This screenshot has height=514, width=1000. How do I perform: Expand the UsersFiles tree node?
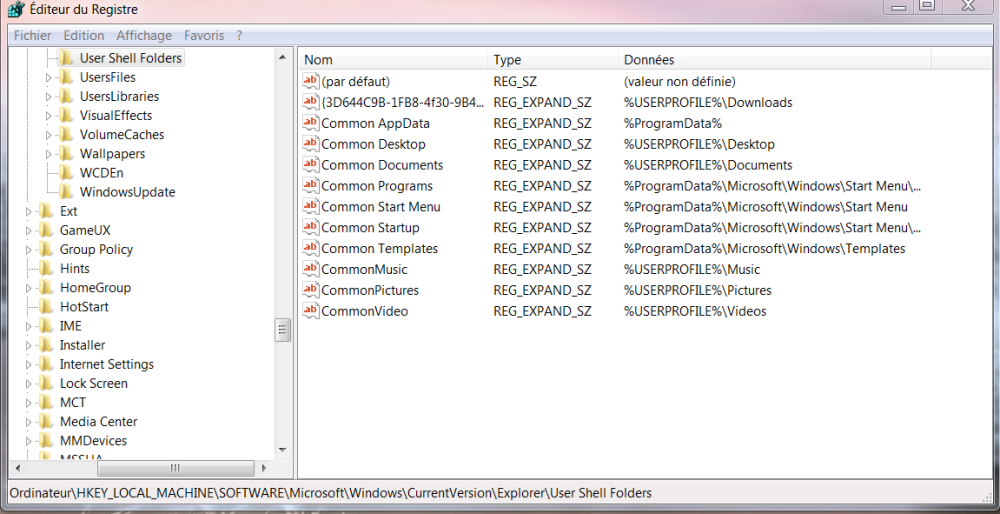pyautogui.click(x=48, y=78)
